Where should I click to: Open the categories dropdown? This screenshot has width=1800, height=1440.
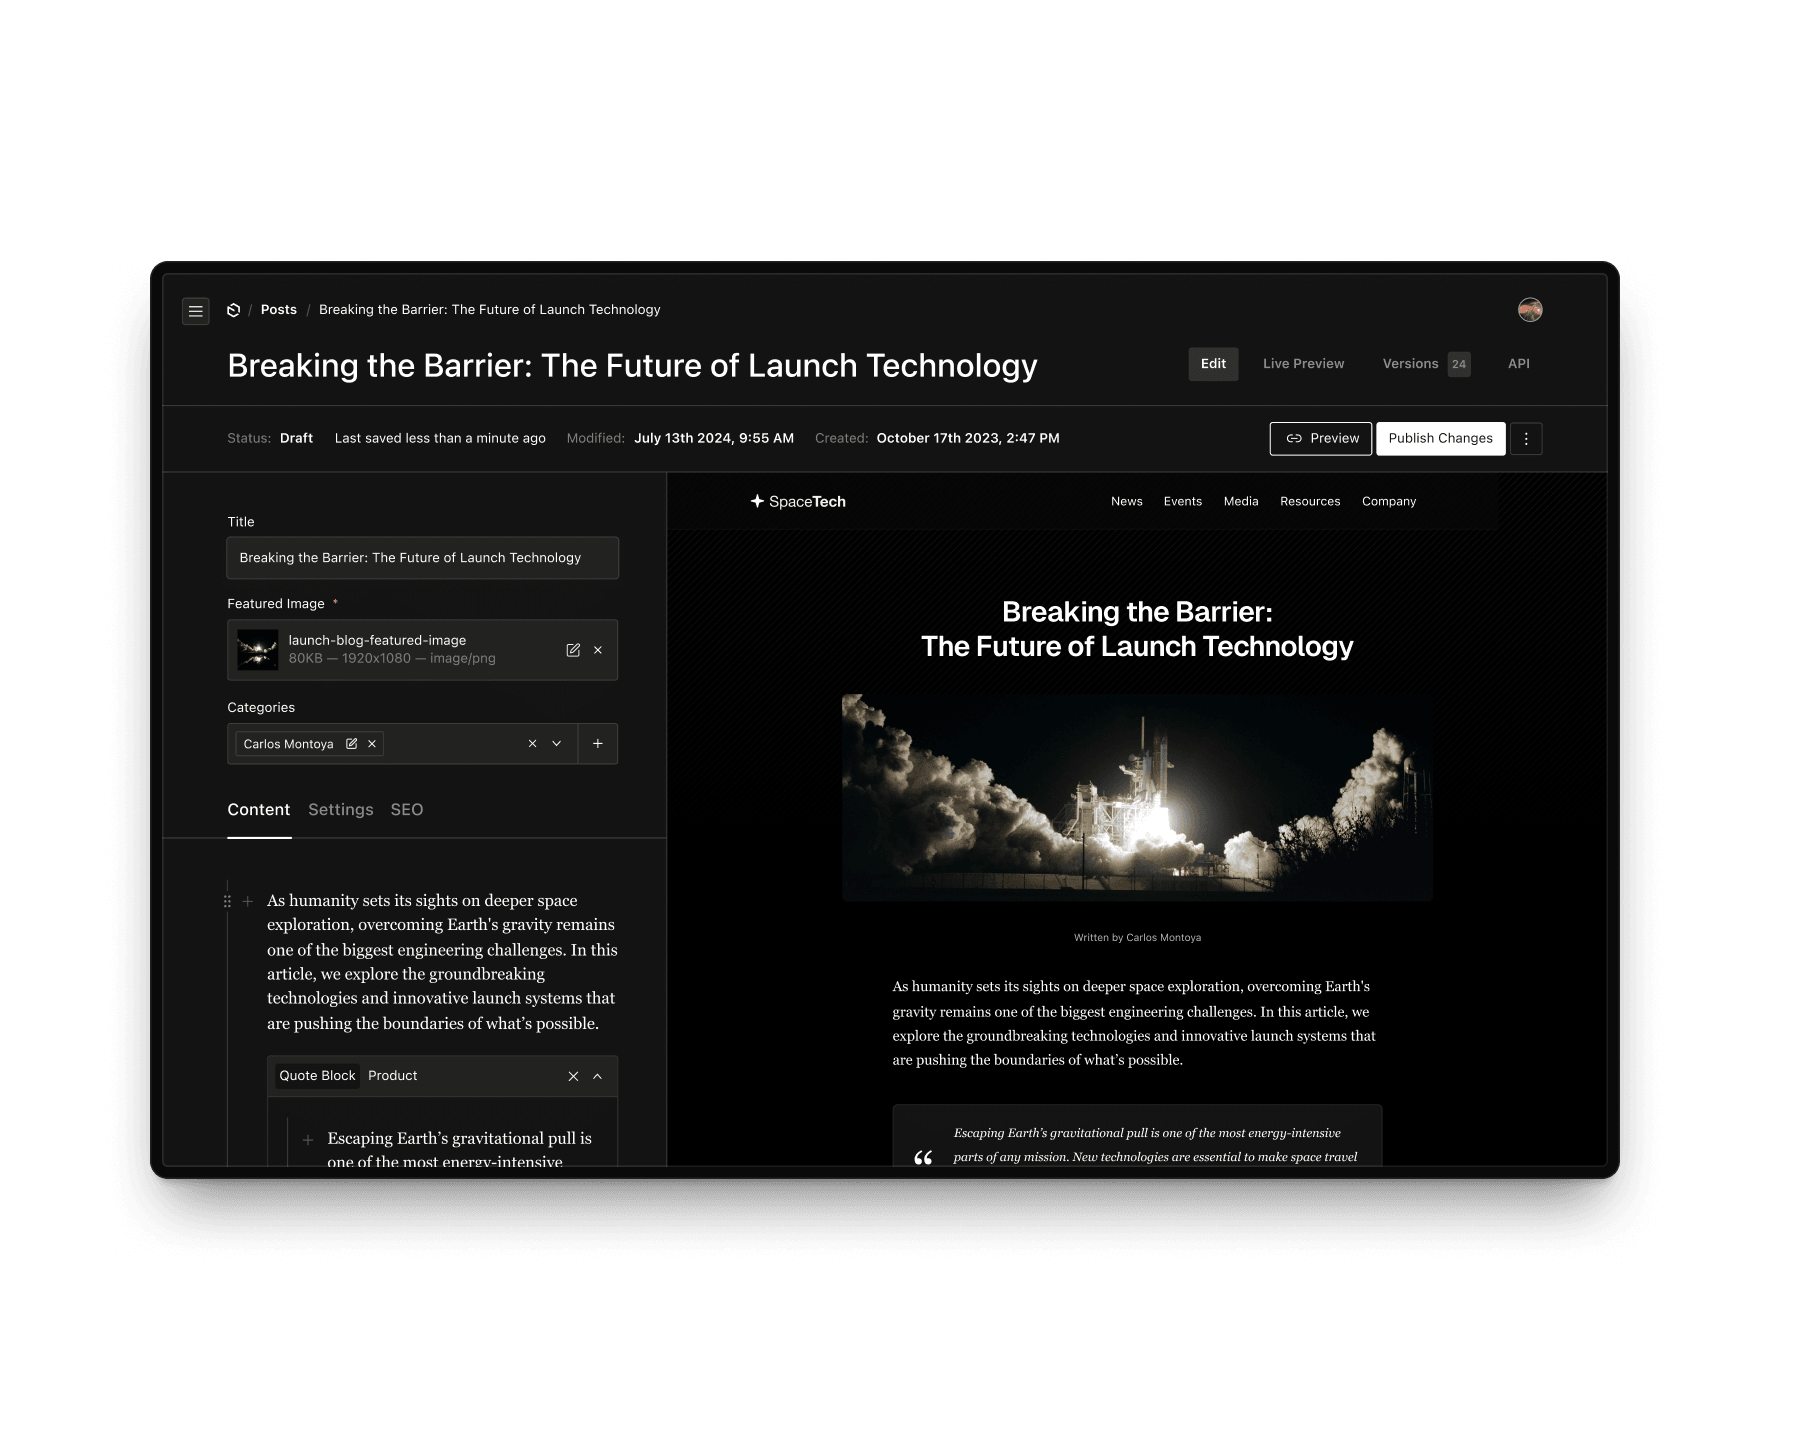557,743
